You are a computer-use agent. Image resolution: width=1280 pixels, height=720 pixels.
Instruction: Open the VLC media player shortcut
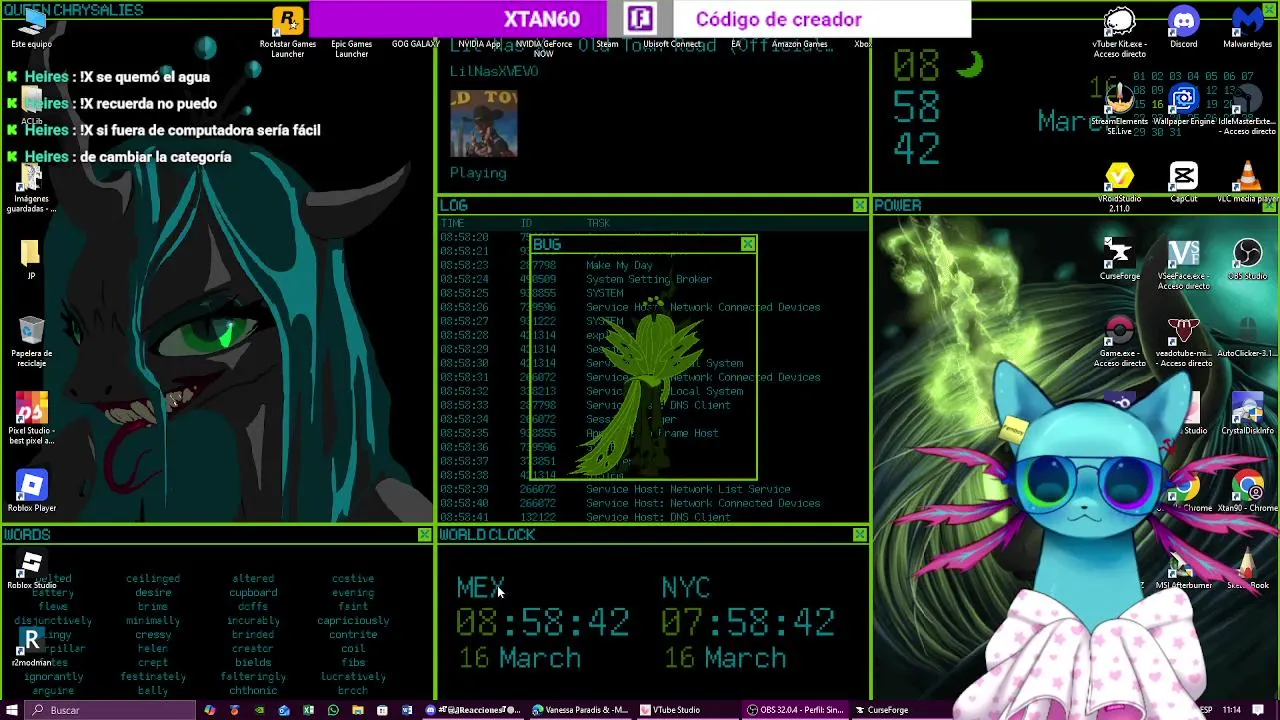click(1247, 182)
